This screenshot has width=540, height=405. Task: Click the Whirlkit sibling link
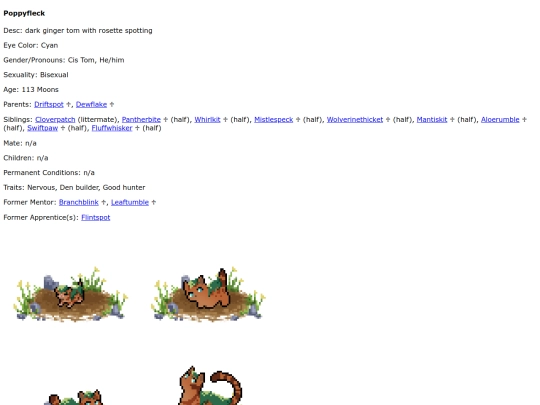coord(207,120)
